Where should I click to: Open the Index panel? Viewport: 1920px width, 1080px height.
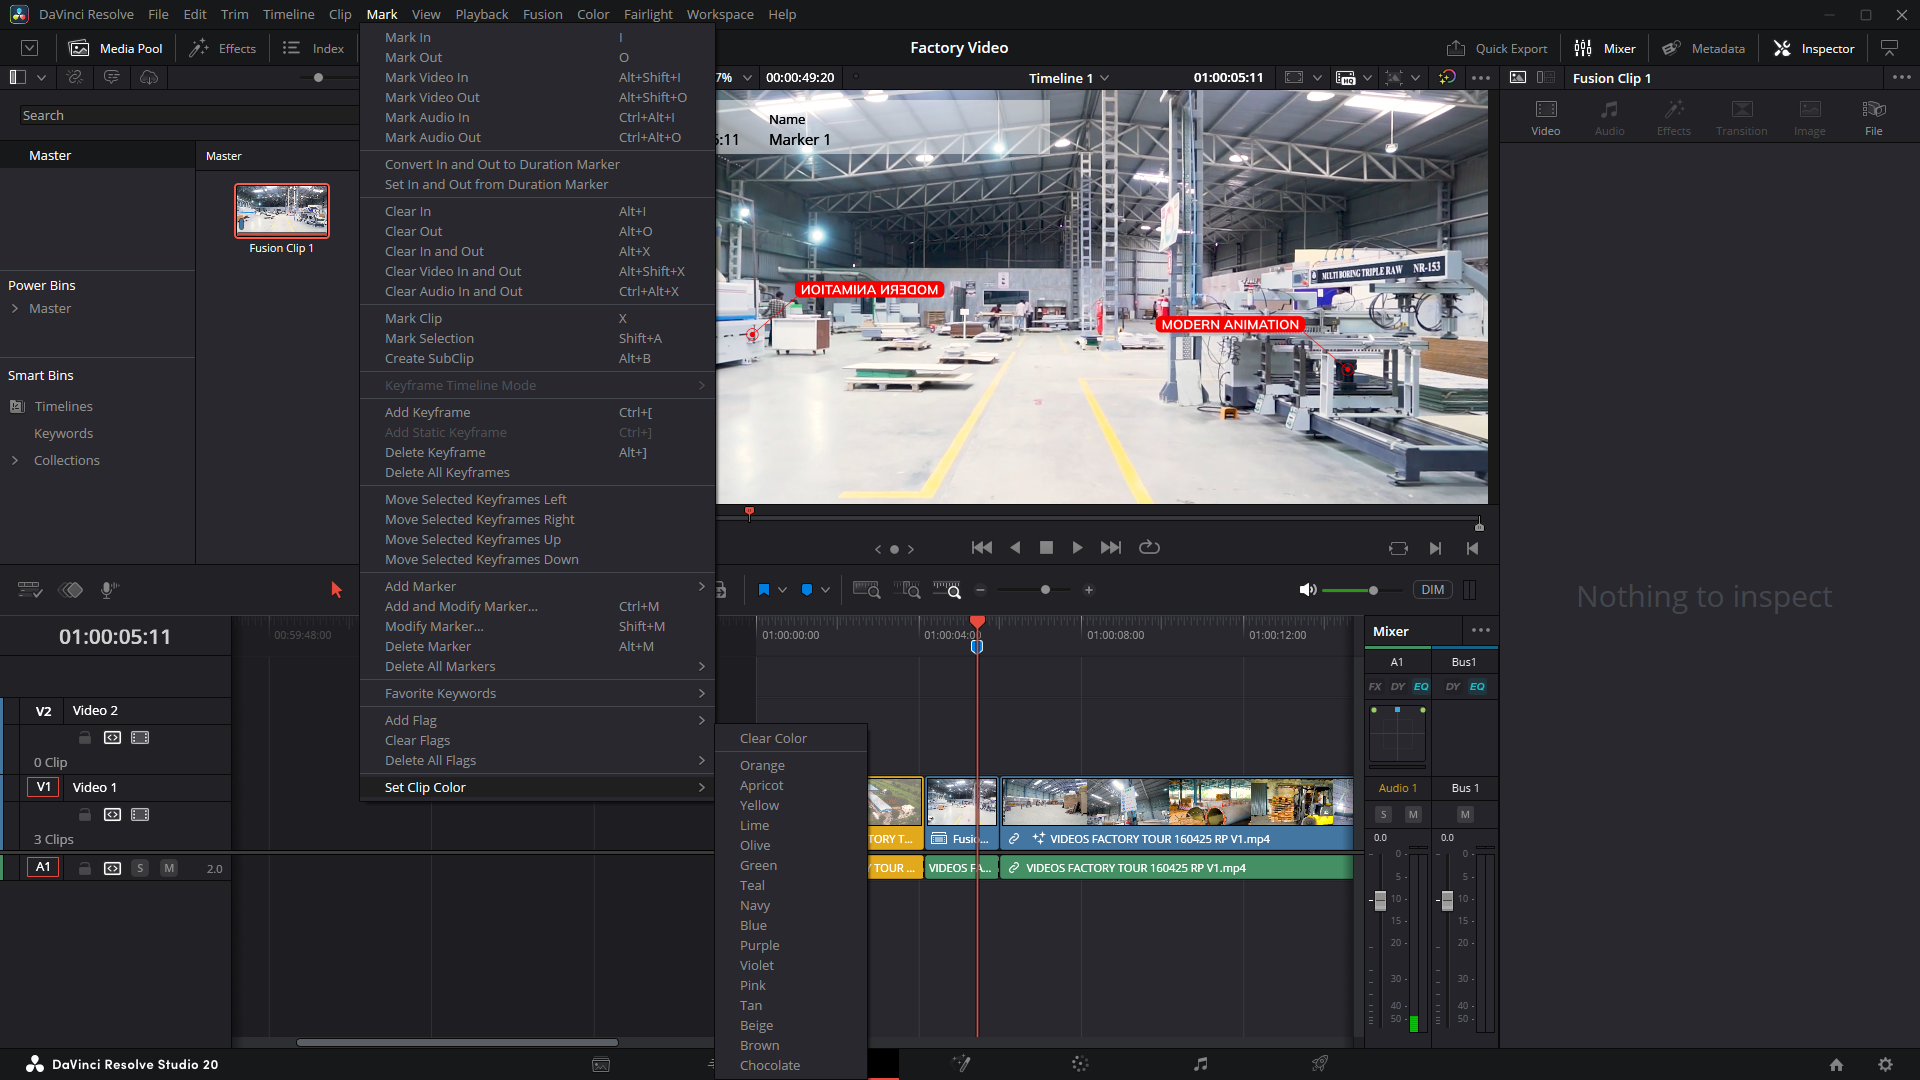(x=313, y=48)
